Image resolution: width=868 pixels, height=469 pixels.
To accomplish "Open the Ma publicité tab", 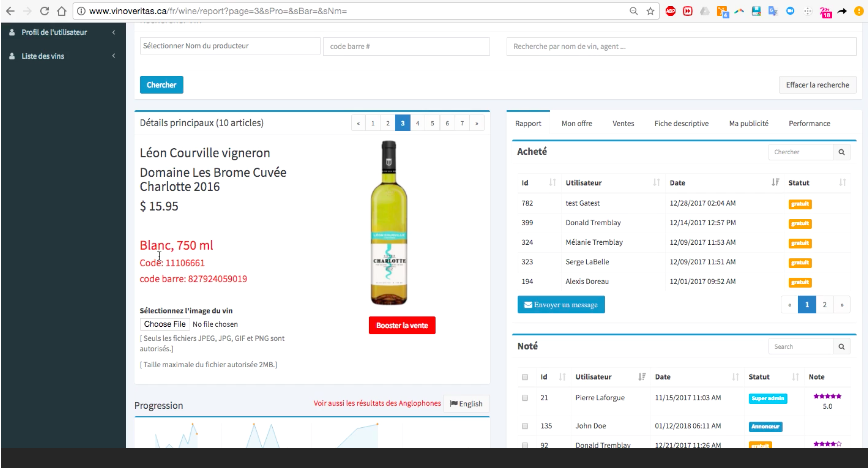I will click(748, 123).
